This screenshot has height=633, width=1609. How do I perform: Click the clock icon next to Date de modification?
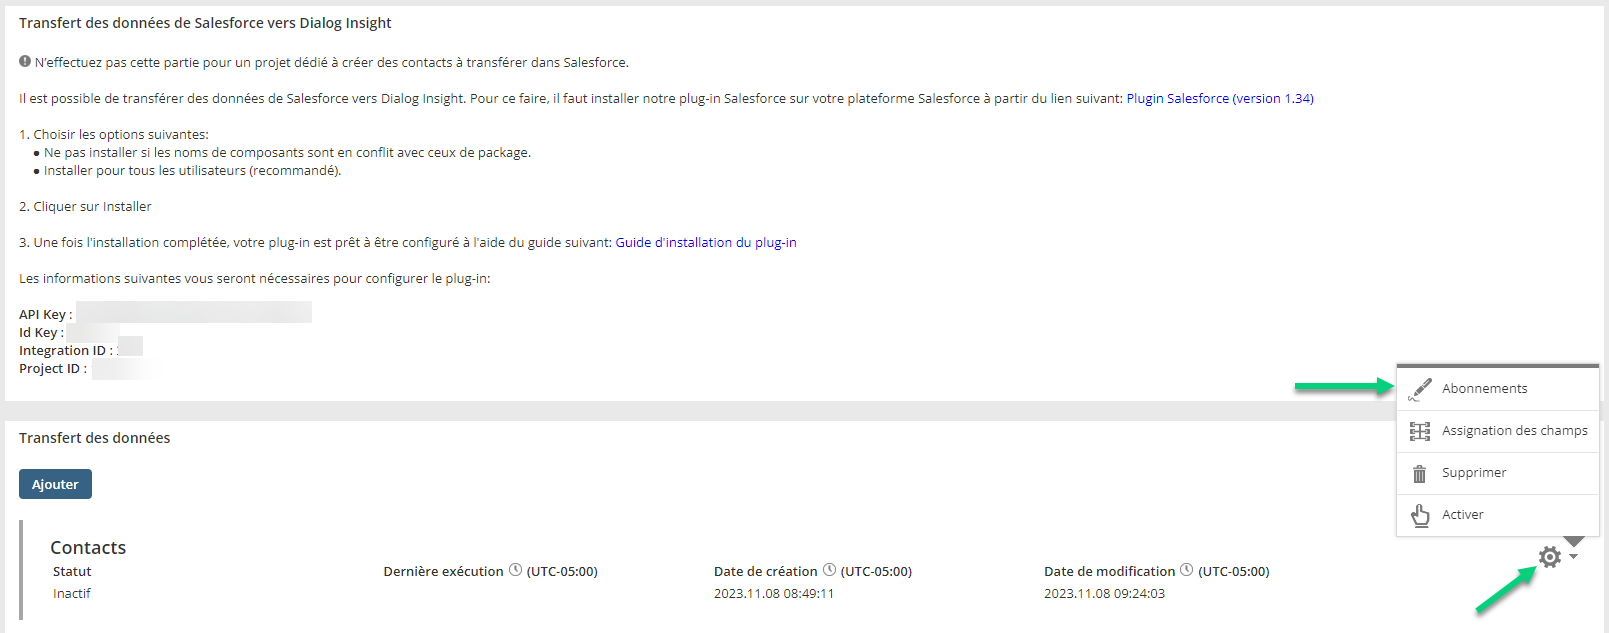tap(1186, 570)
